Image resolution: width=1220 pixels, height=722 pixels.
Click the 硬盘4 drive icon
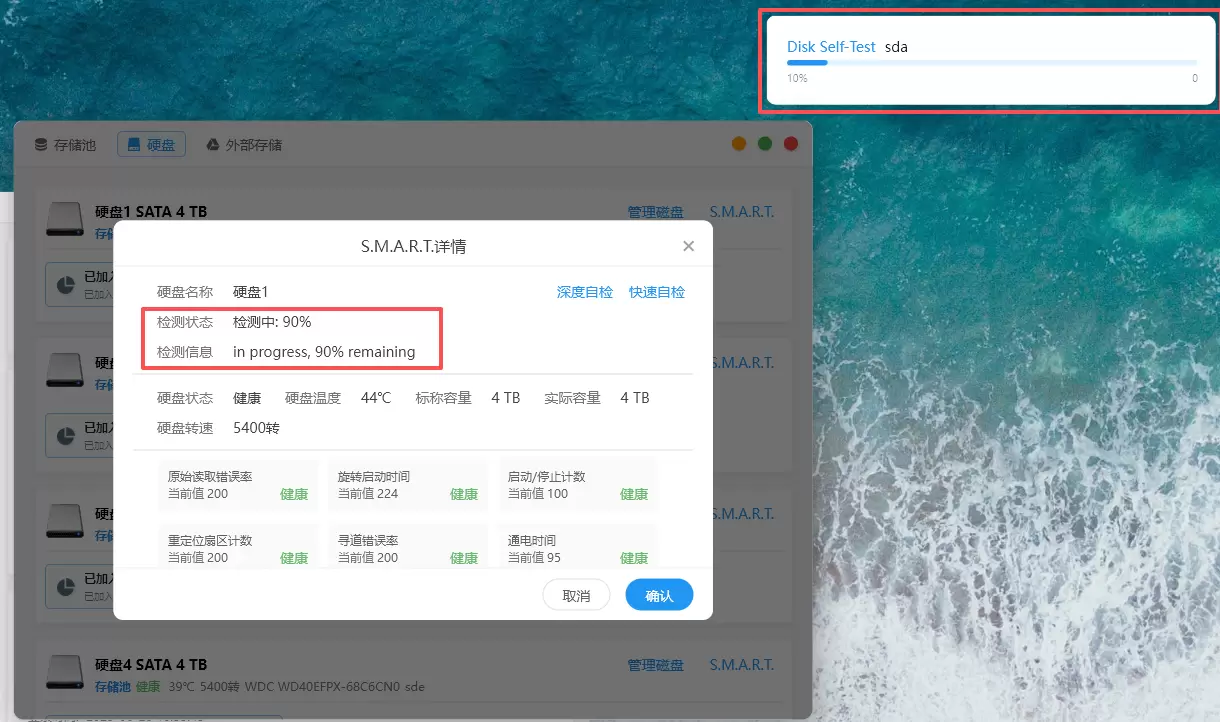point(65,673)
